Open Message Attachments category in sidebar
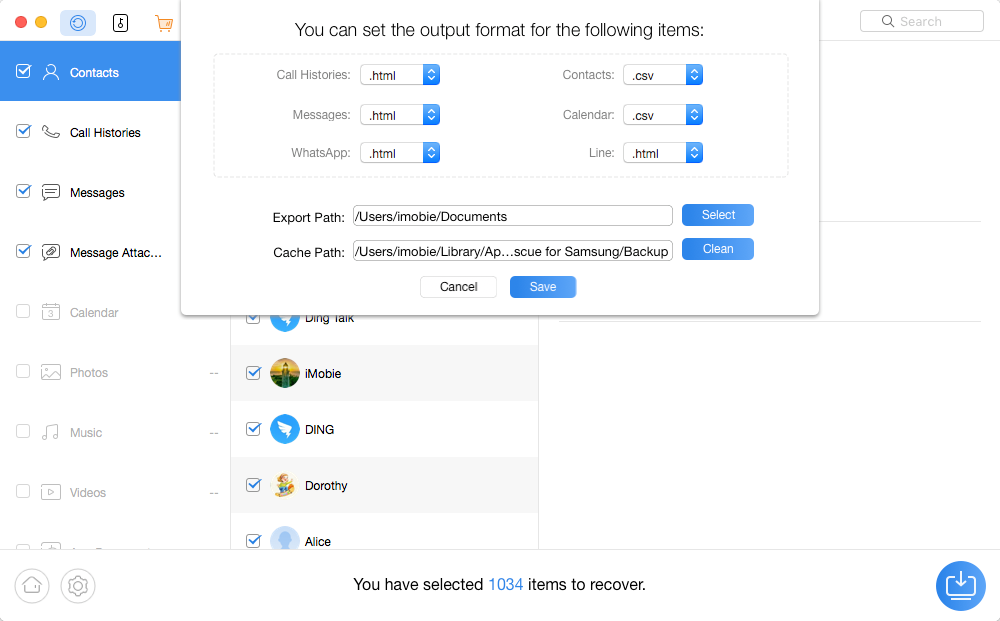Image resolution: width=1000 pixels, height=621 pixels. point(115,253)
